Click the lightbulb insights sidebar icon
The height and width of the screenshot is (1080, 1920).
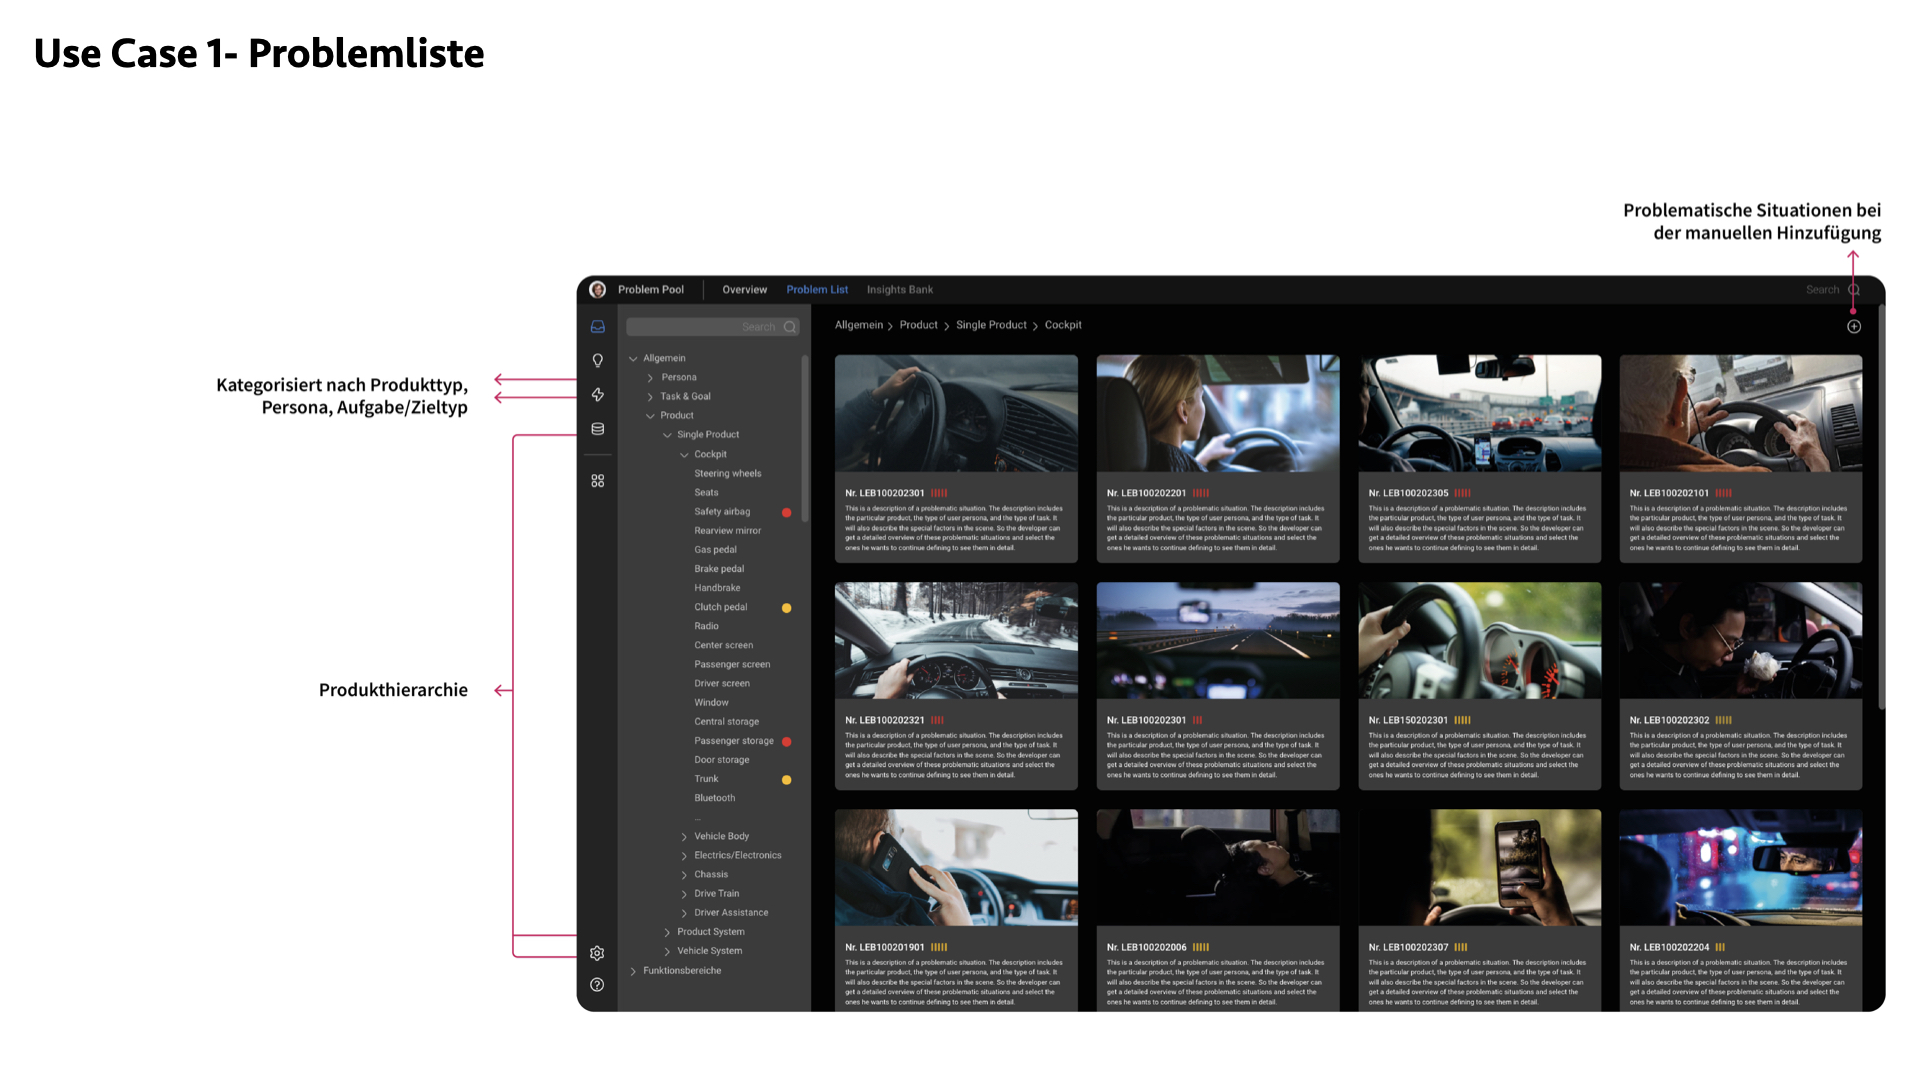click(x=597, y=361)
